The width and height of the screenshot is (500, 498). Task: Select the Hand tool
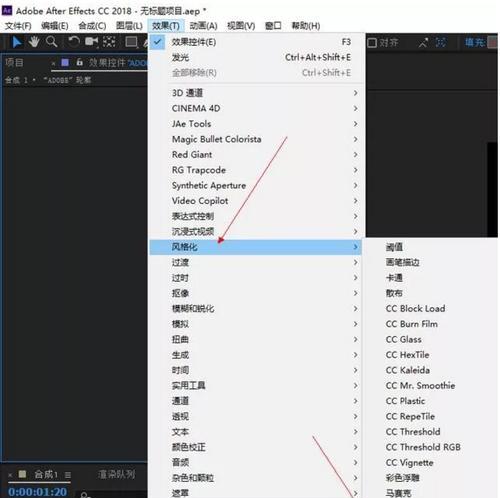pyautogui.click(x=34, y=42)
